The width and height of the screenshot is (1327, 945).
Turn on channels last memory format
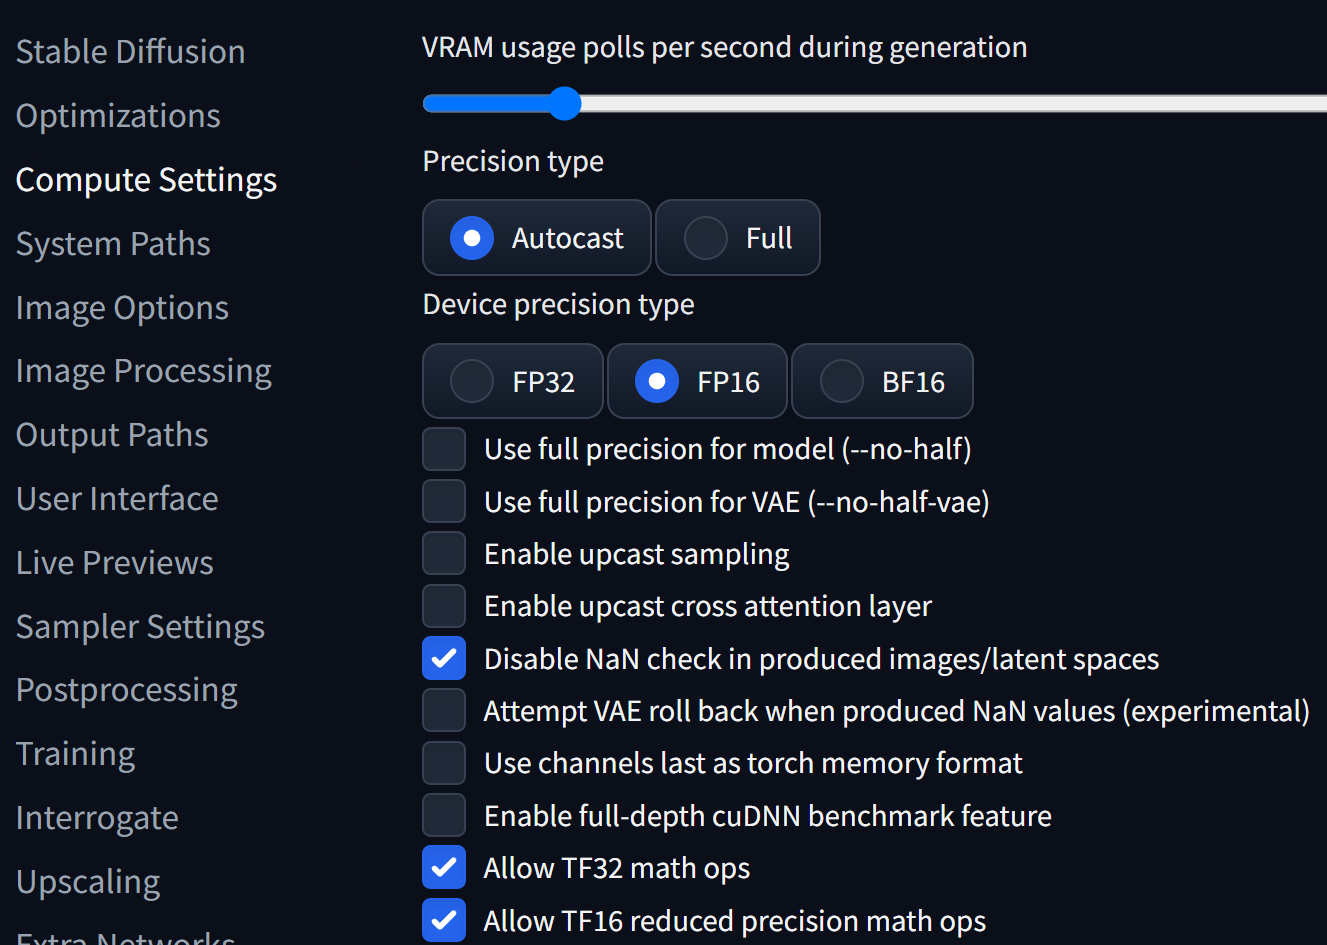coord(444,763)
